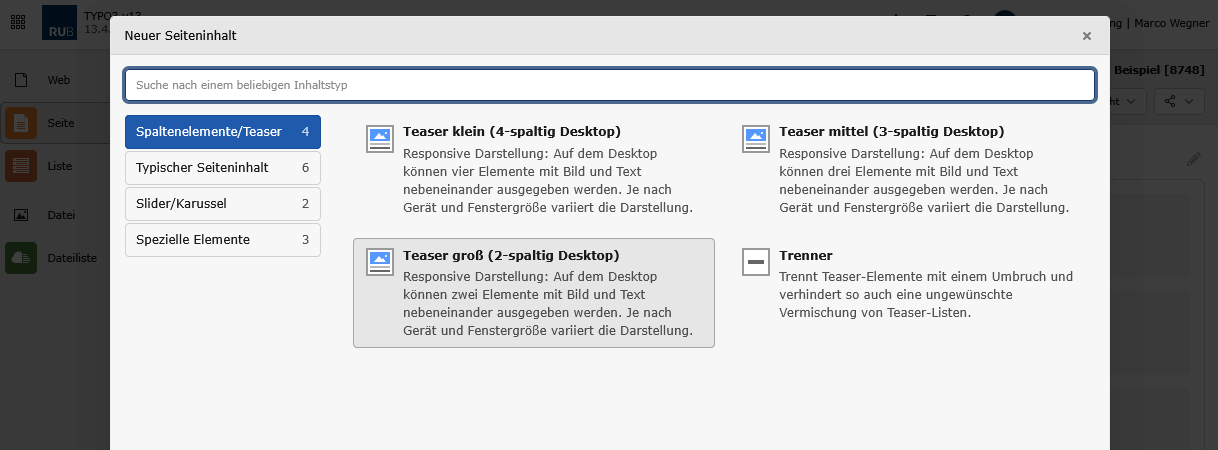The image size is (1218, 450).
Task: Open the Dateiliste module icon
Action: tap(21, 257)
